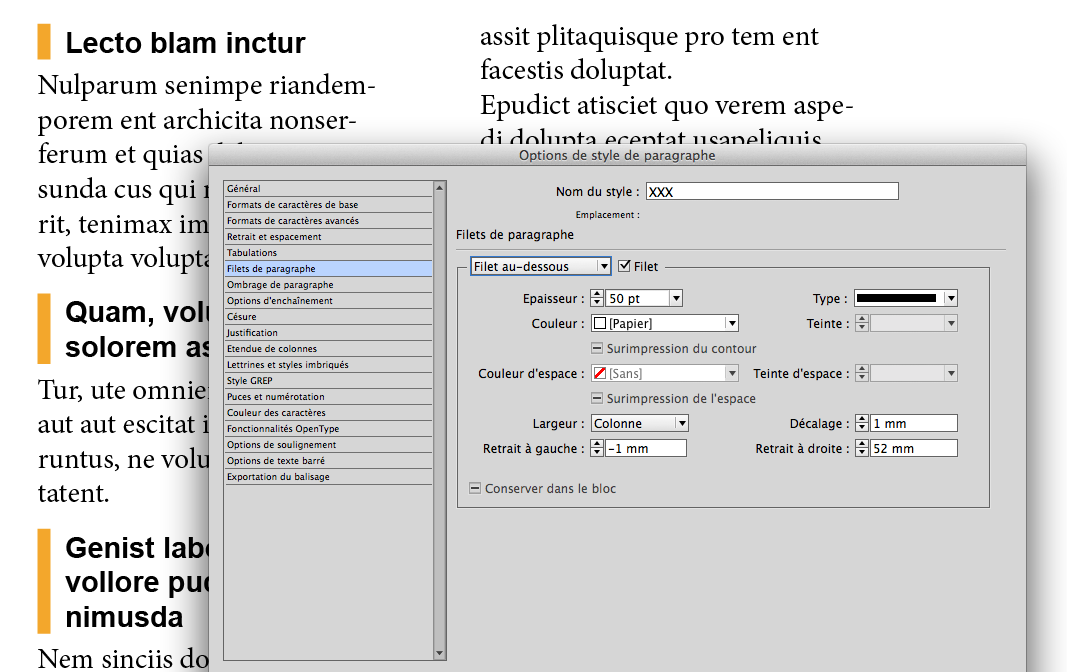Open the Couleur [Papier] dropdown
The height and width of the screenshot is (672, 1067).
pyautogui.click(x=665, y=323)
